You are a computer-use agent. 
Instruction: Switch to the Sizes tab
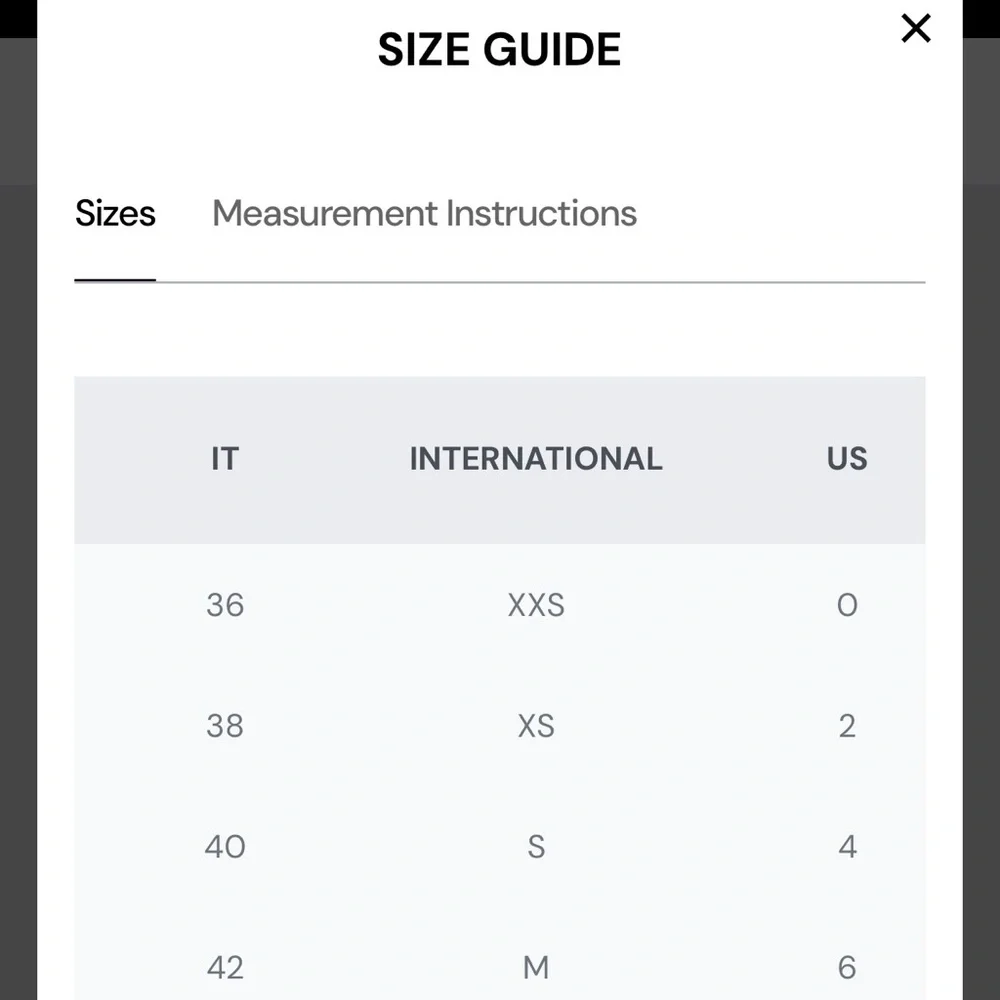(115, 214)
